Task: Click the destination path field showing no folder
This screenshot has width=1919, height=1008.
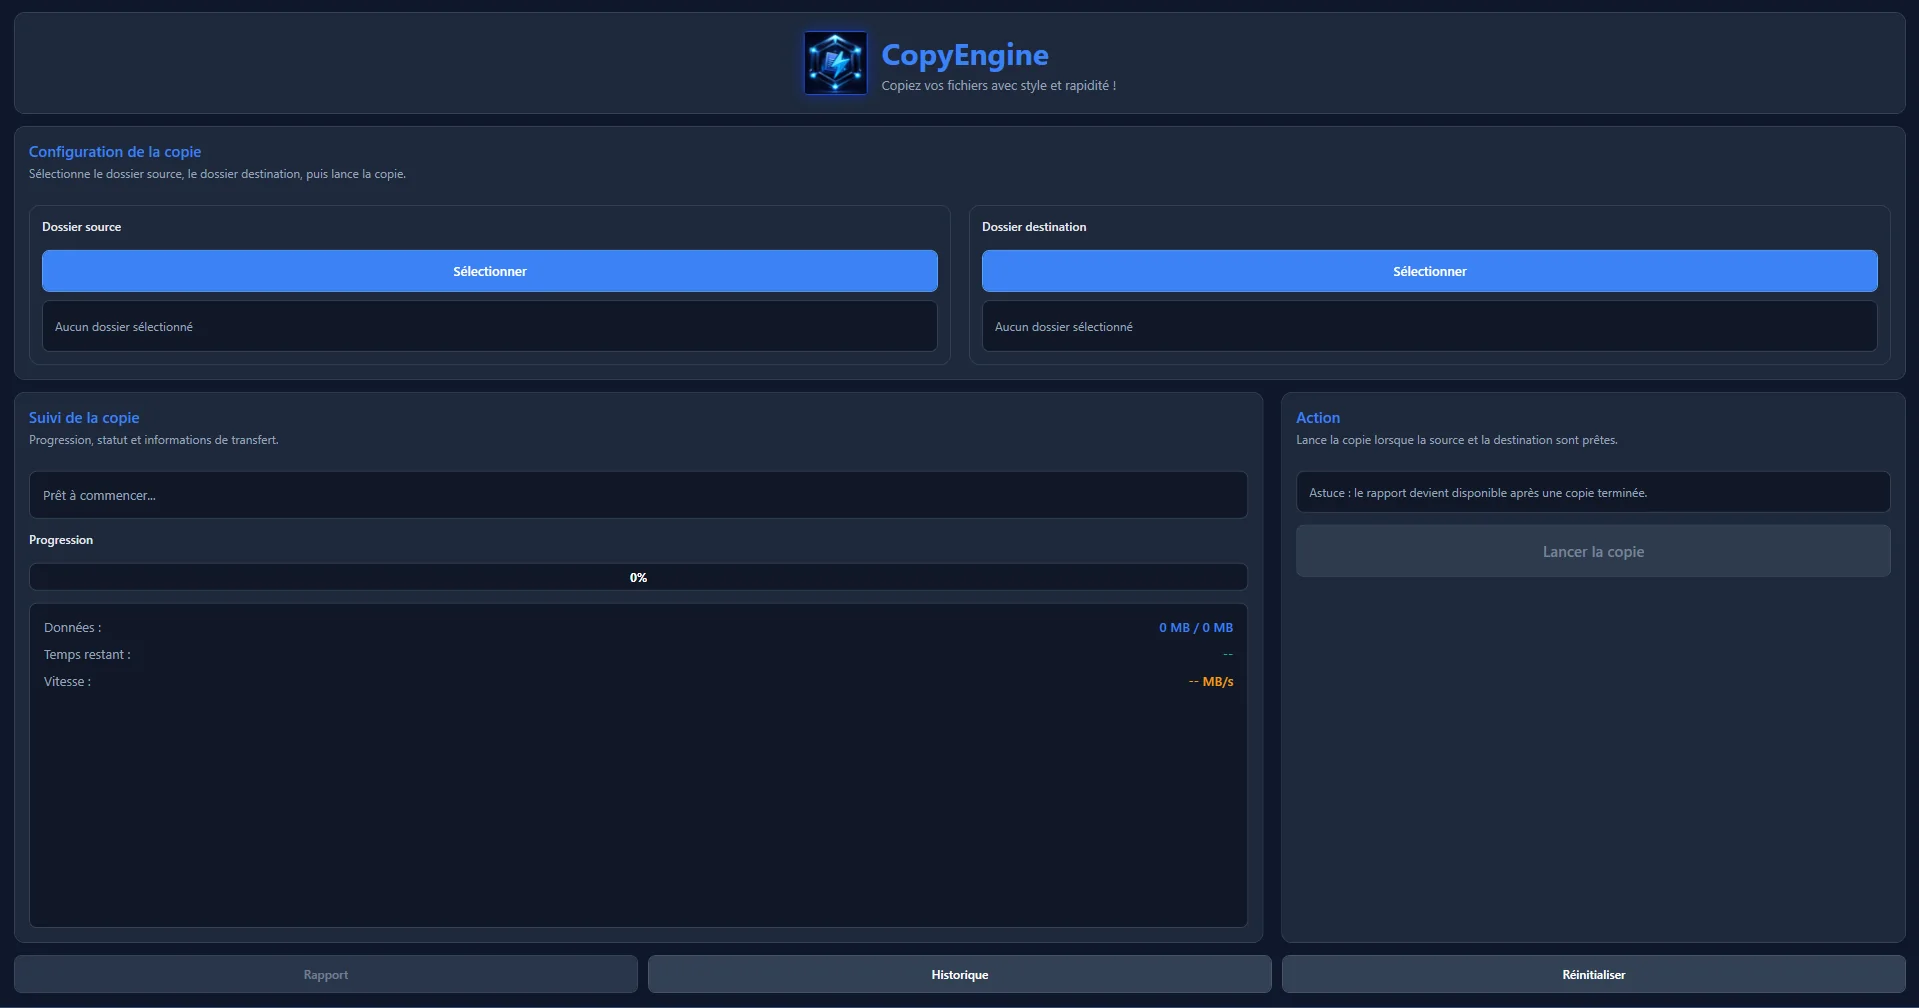Action: 1430,326
